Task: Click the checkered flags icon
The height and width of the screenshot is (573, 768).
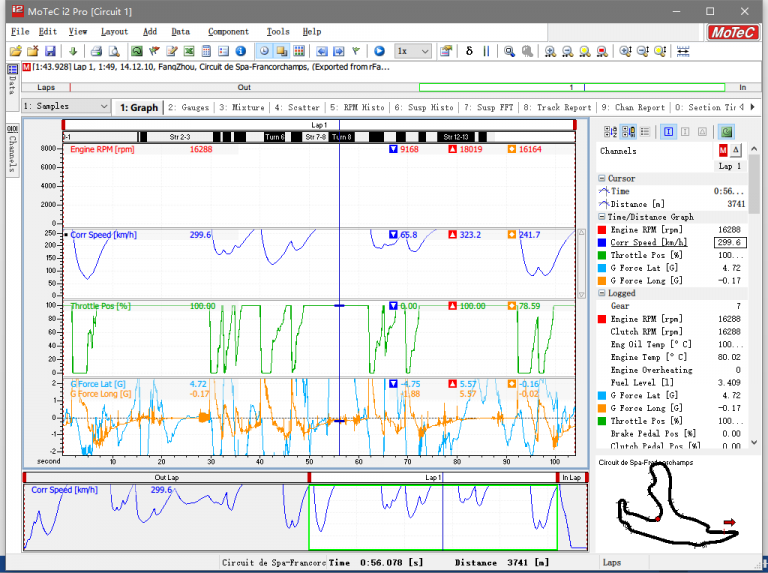Action: click(154, 51)
